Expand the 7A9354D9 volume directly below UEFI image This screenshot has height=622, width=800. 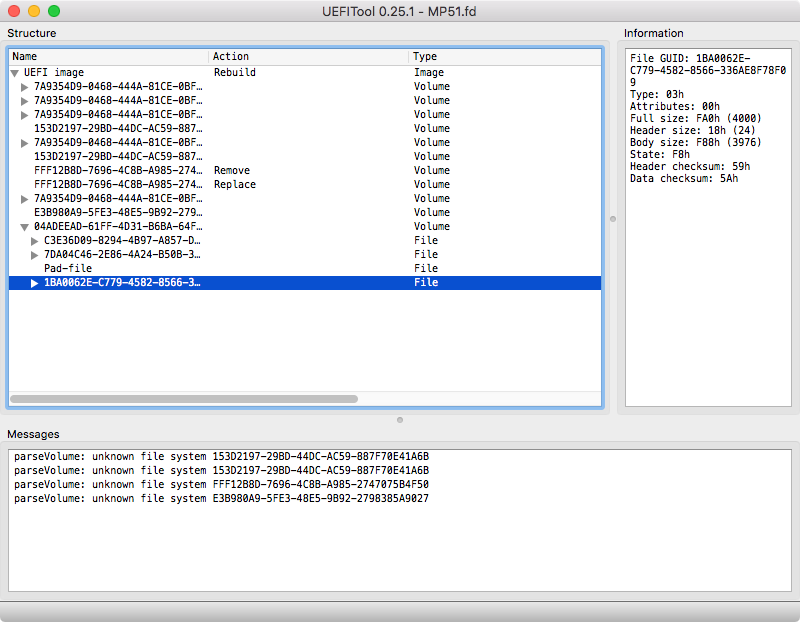click(24, 87)
